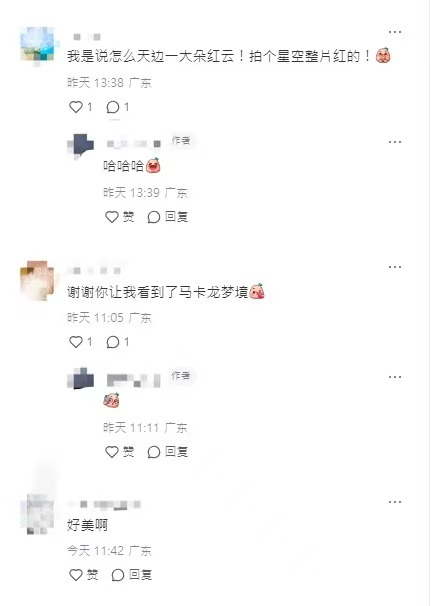
Task: Open three-dot menu for 好美啊 comment
Action: click(395, 502)
